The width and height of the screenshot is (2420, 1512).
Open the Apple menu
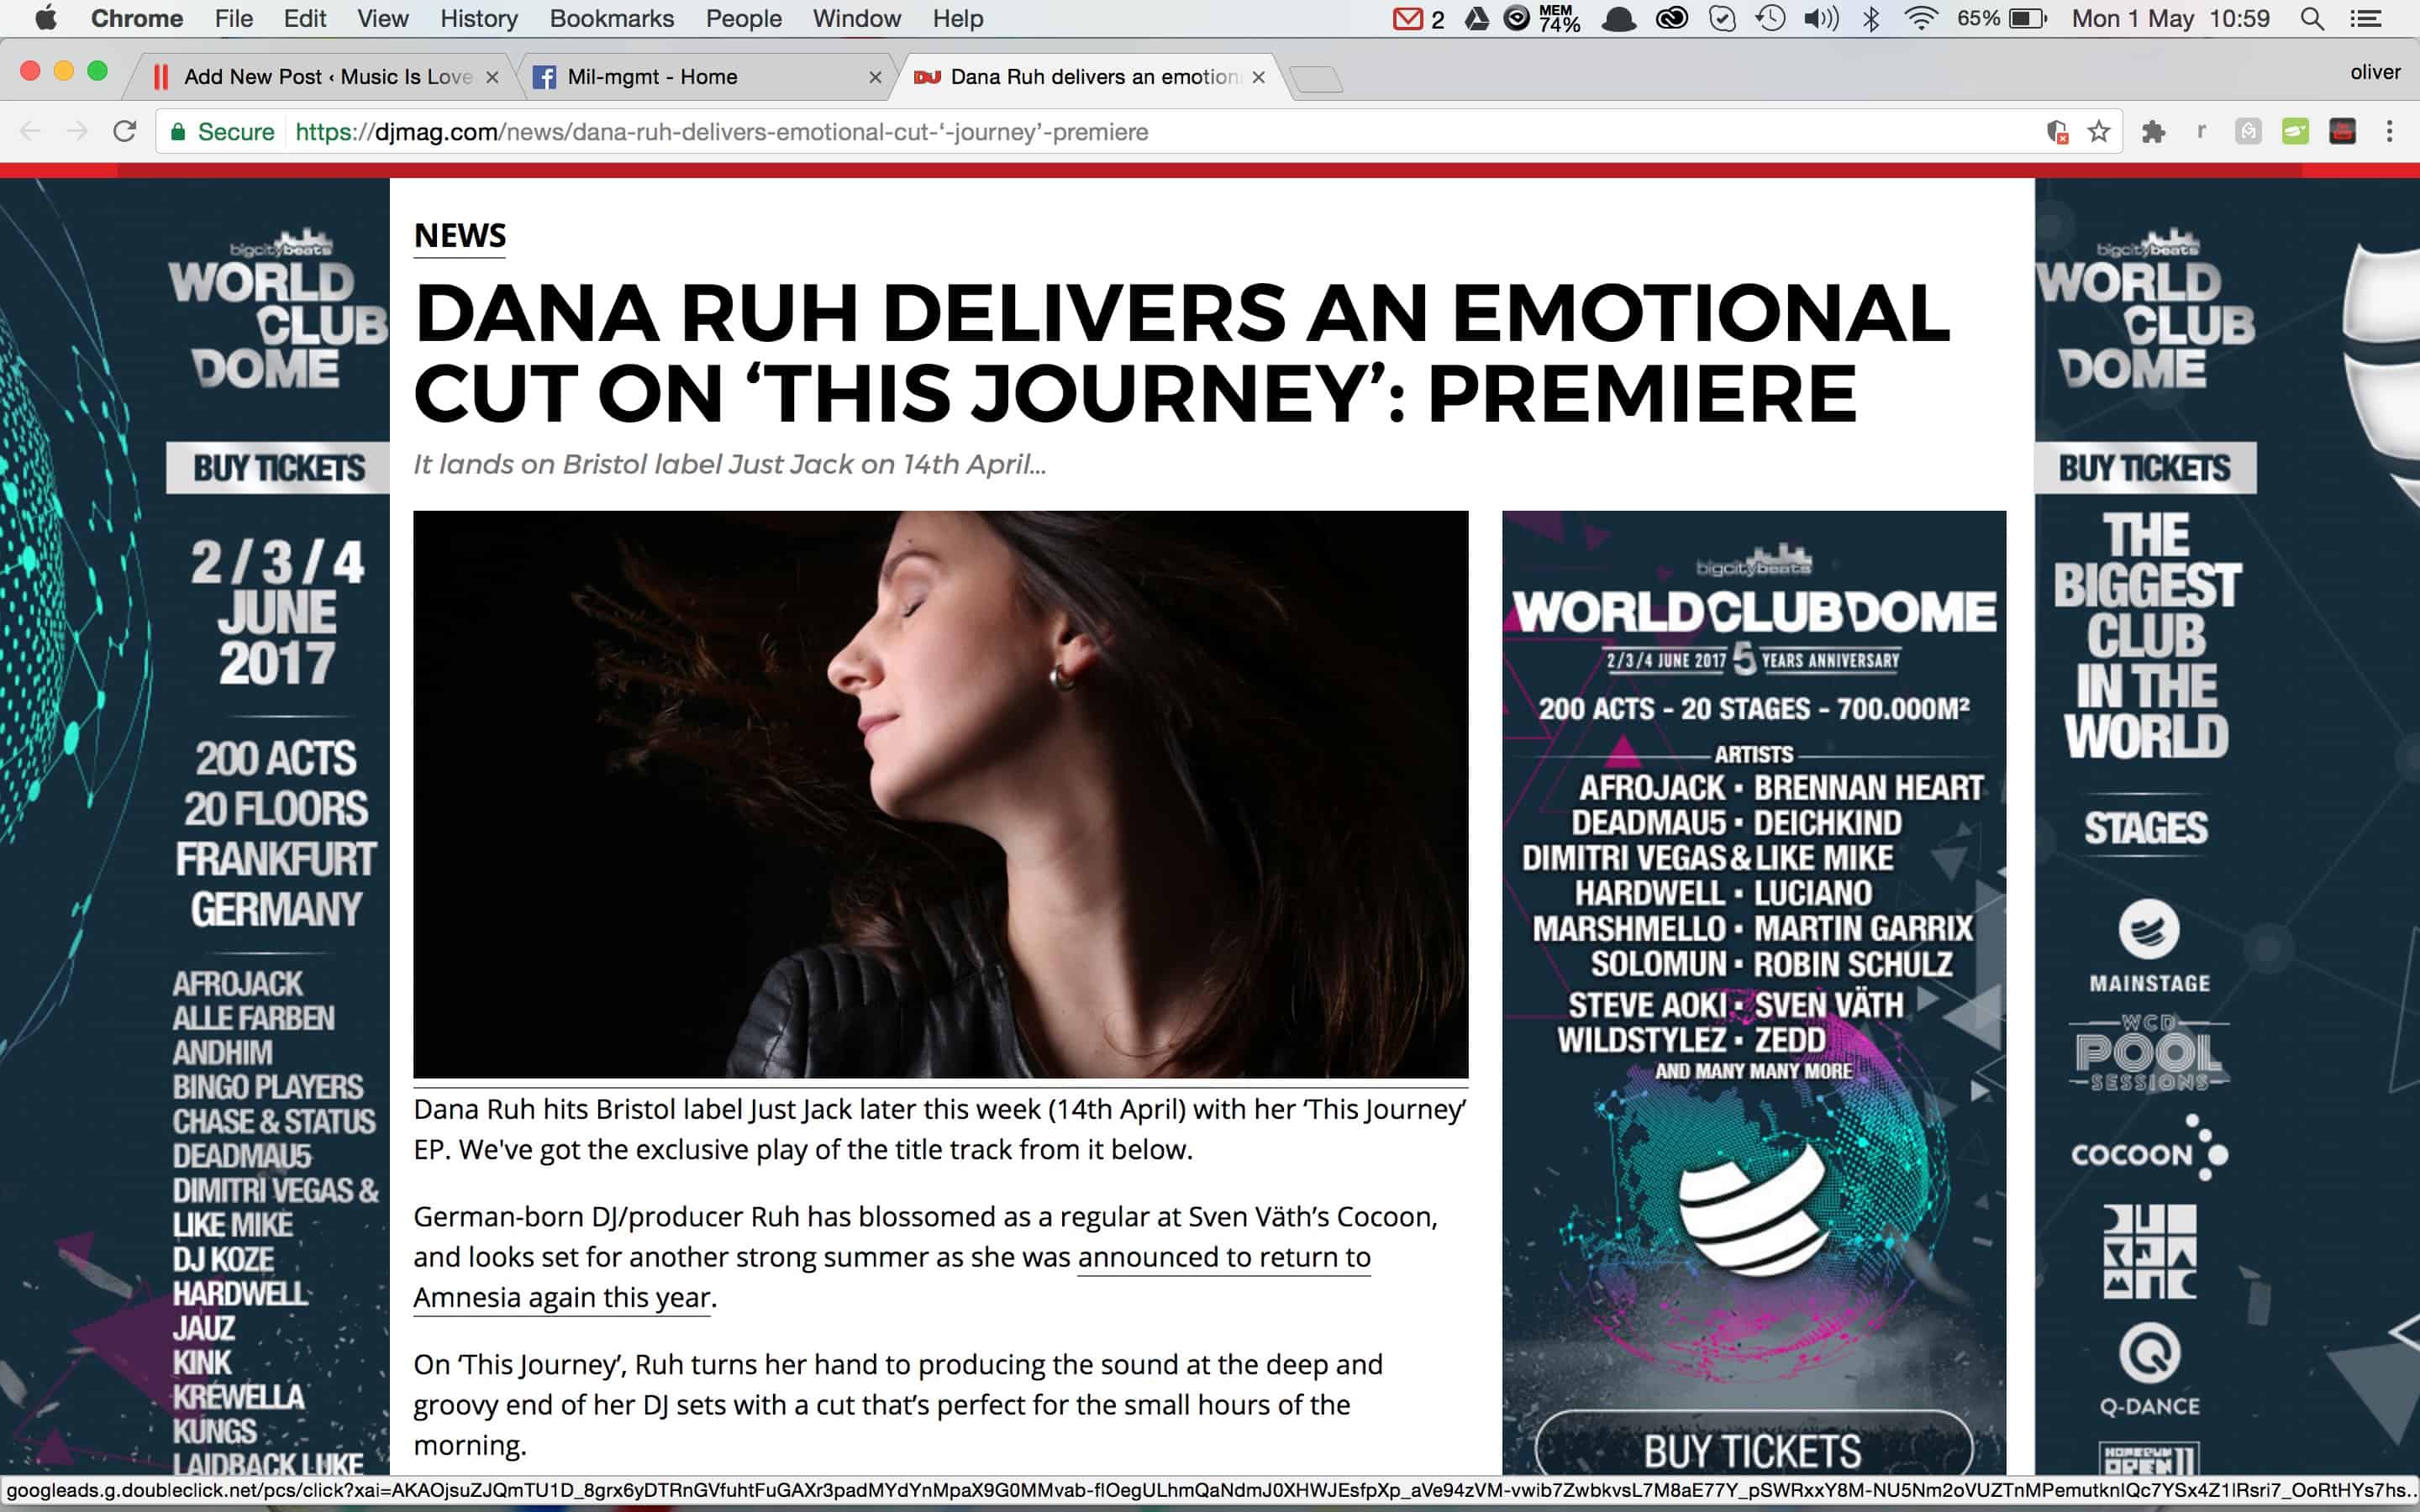tap(46, 18)
